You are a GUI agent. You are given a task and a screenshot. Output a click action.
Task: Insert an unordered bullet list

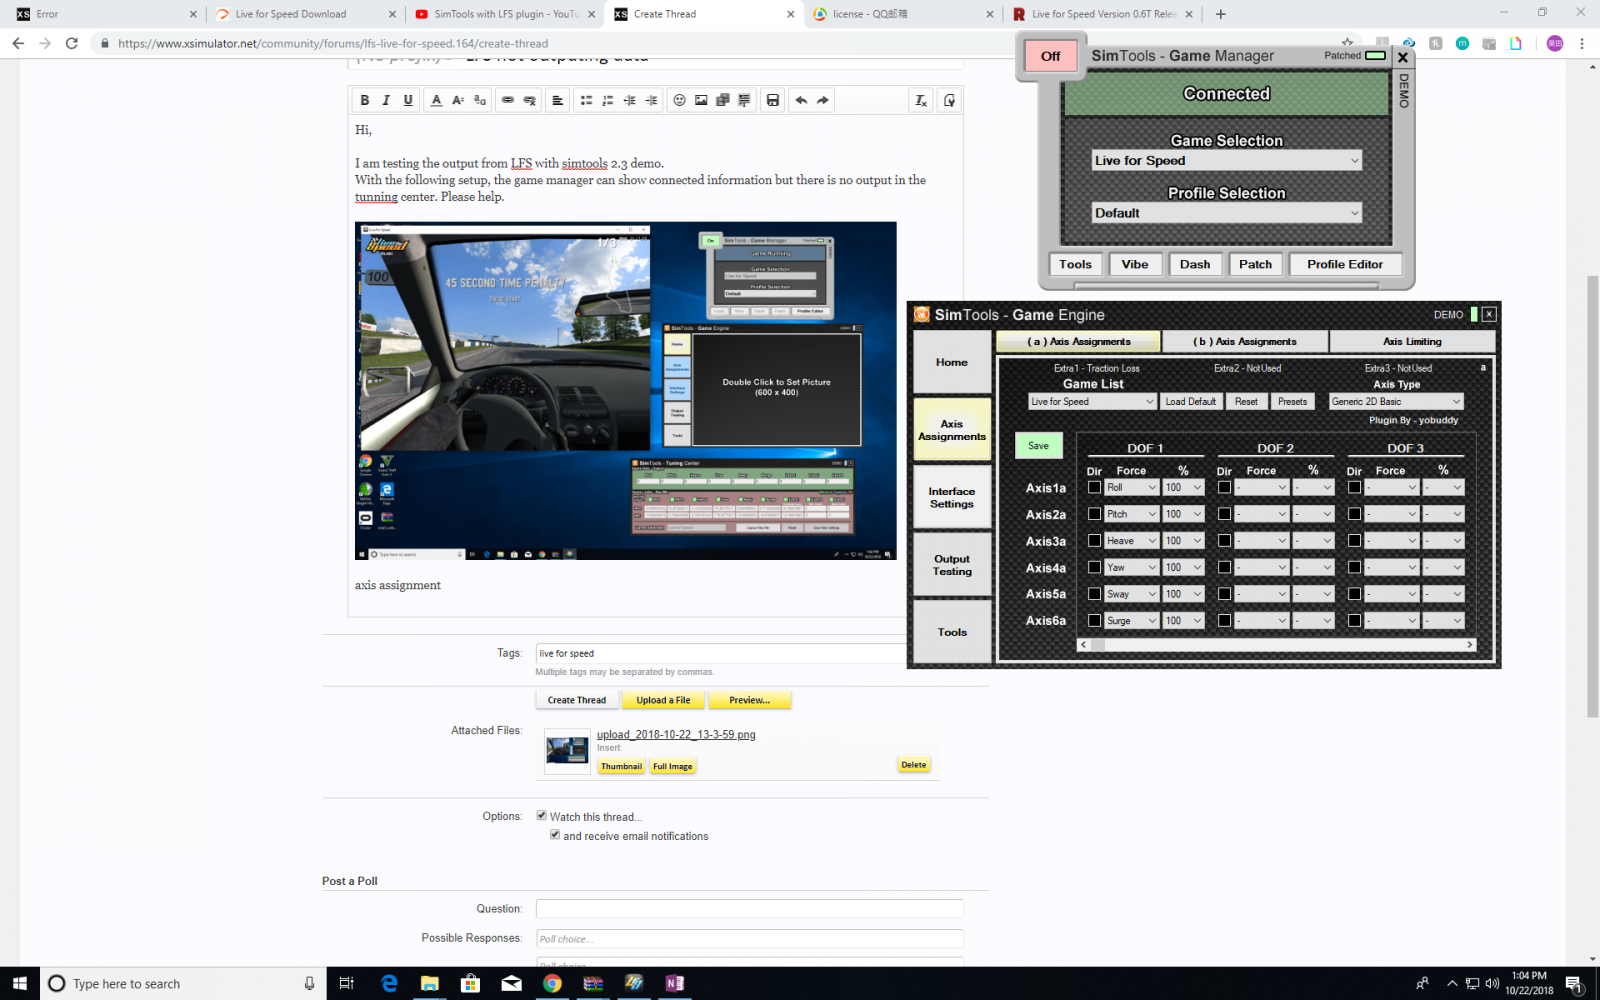(x=586, y=100)
